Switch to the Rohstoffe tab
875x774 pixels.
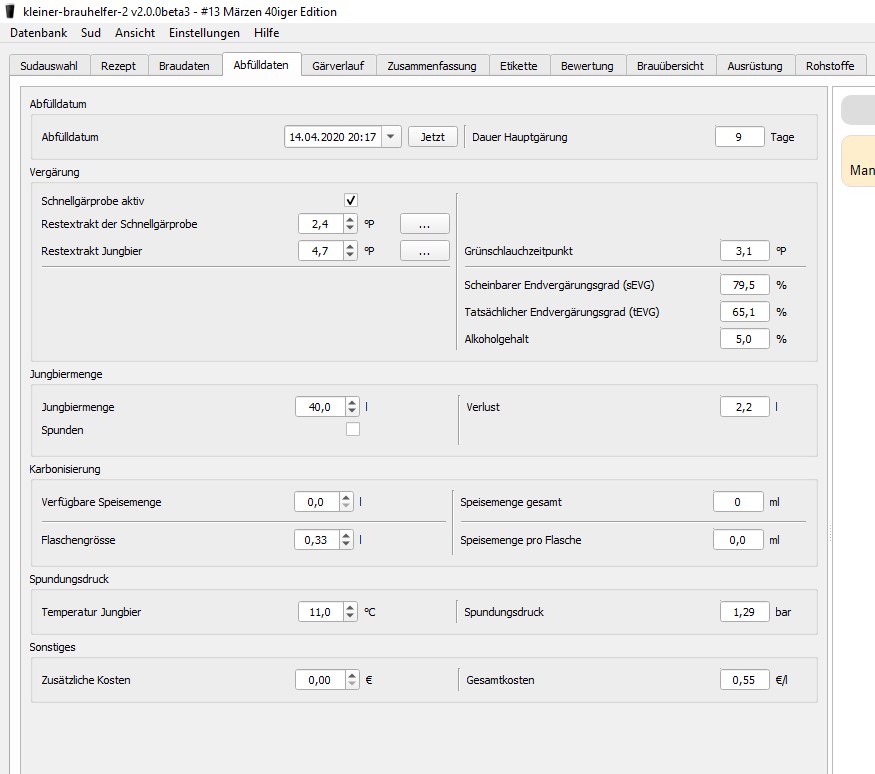tap(830, 66)
